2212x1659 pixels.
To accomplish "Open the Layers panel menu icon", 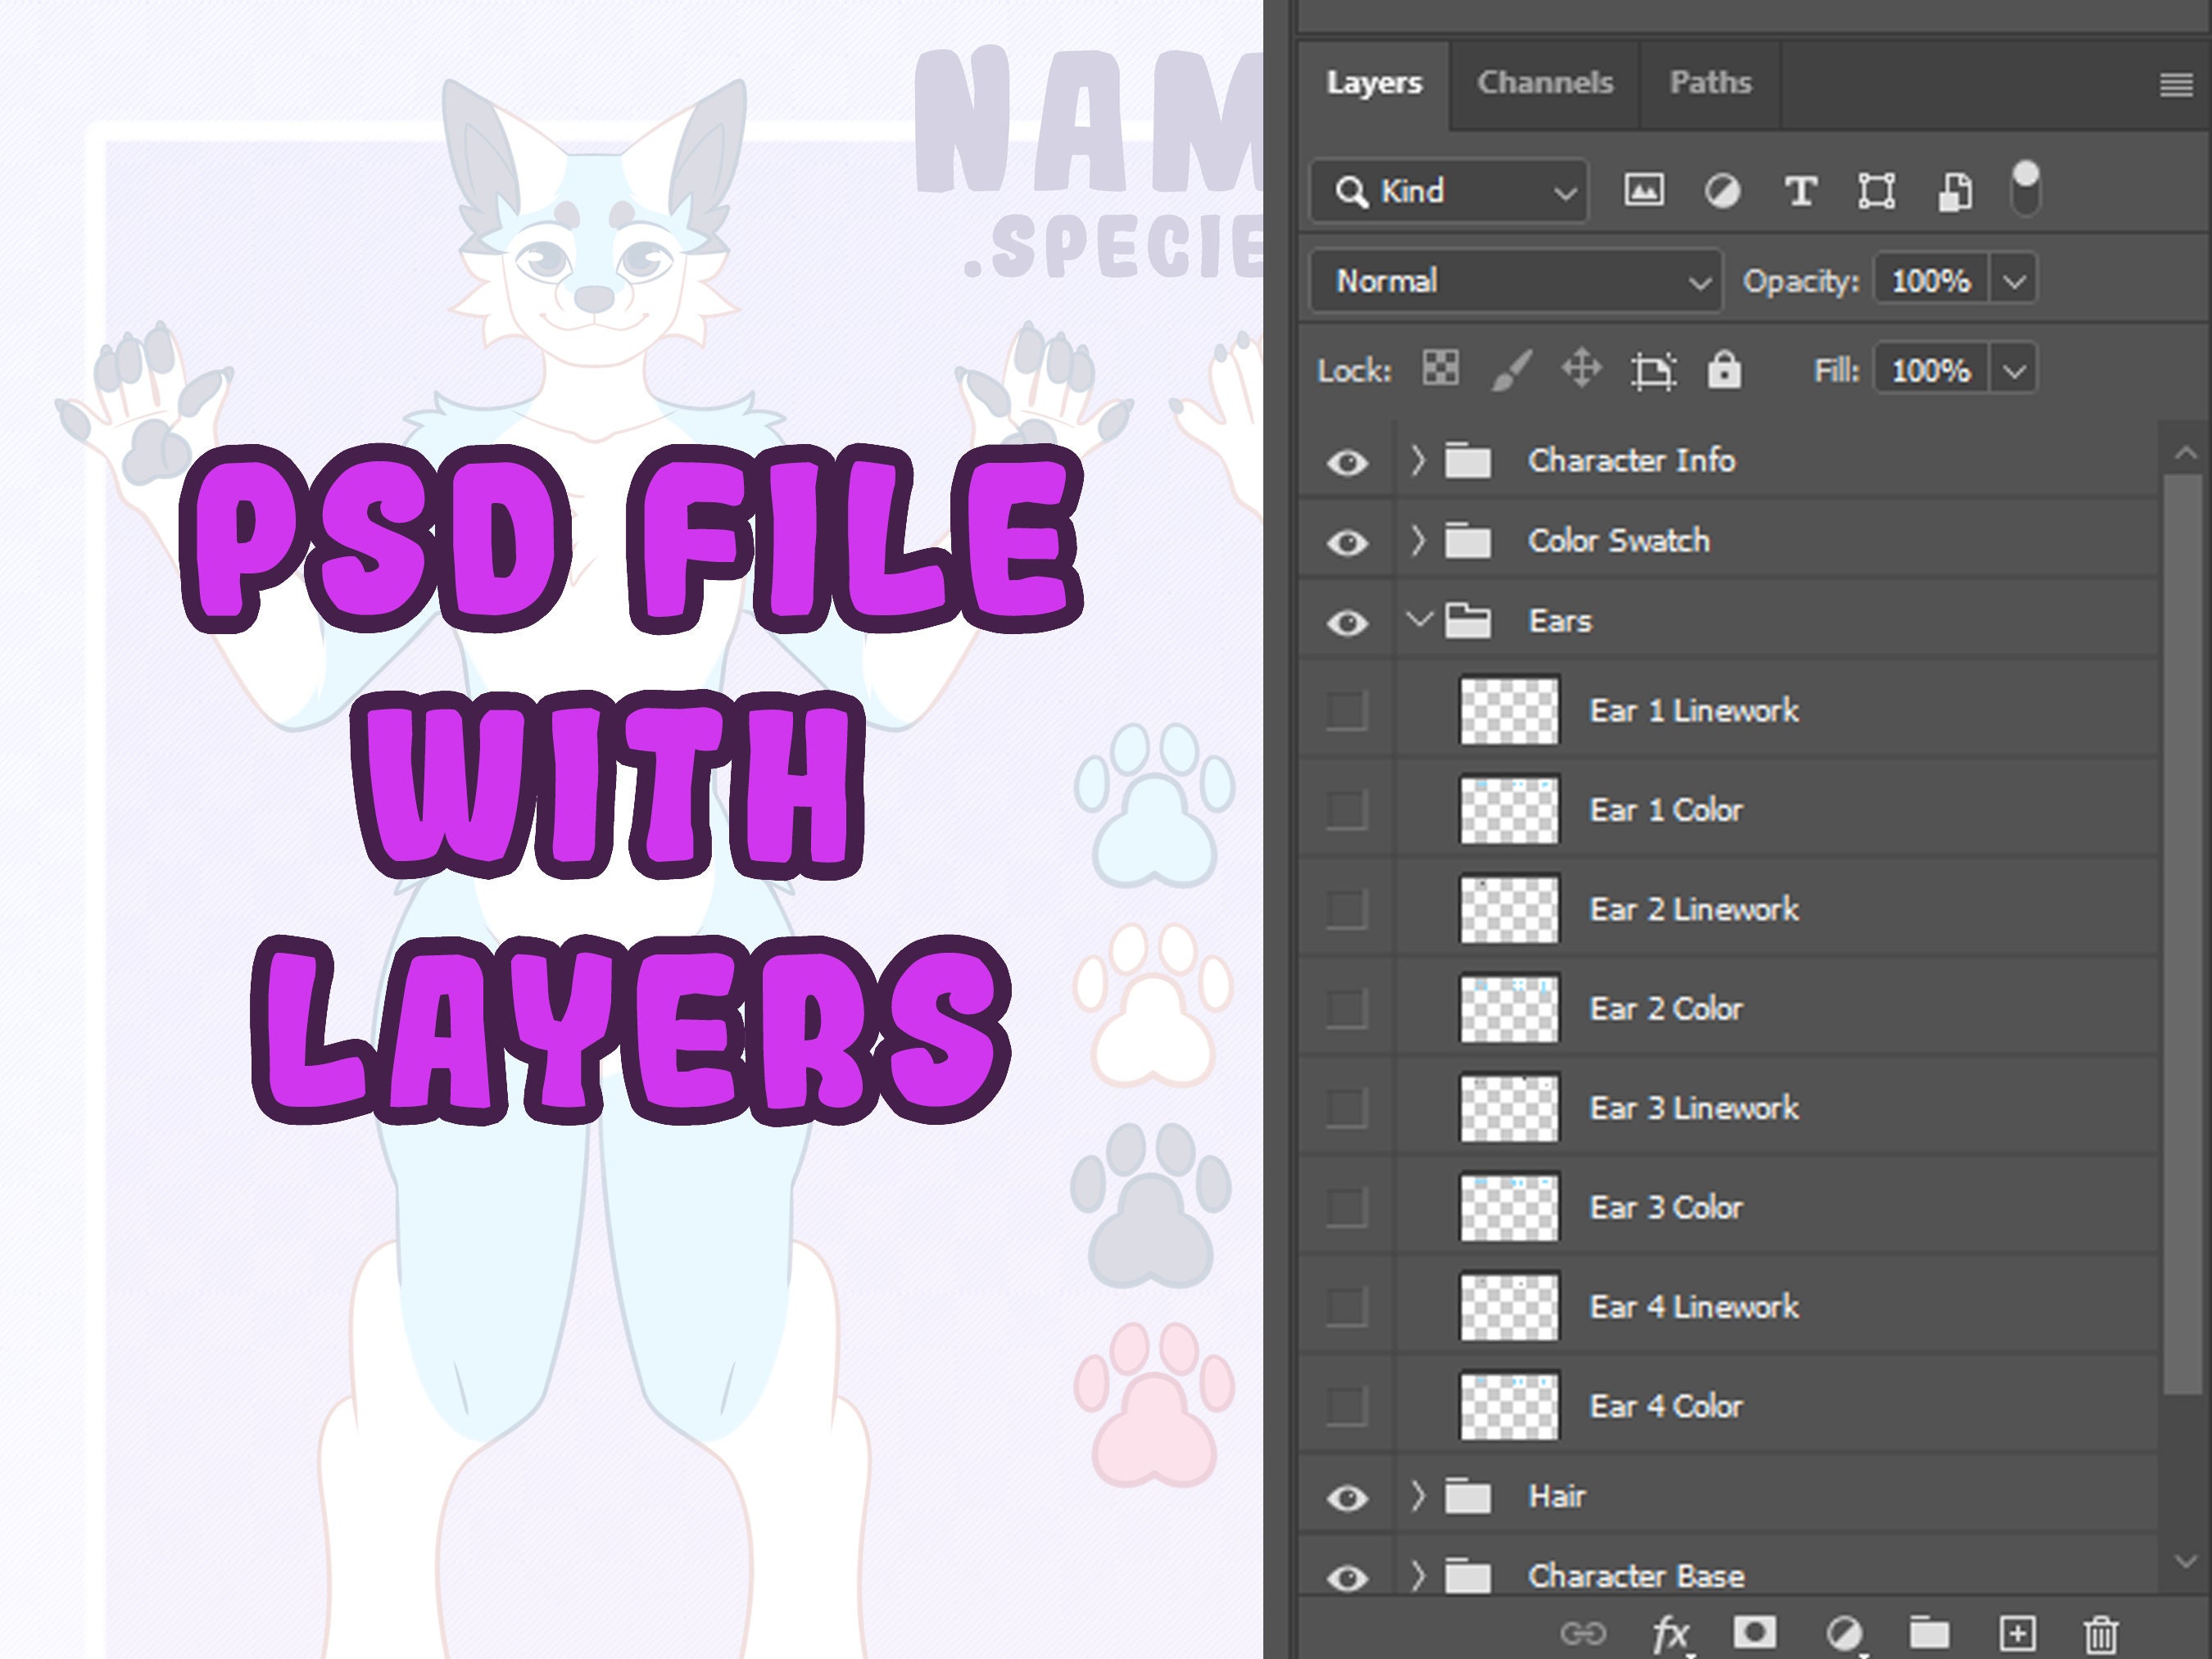I will click(x=2176, y=85).
